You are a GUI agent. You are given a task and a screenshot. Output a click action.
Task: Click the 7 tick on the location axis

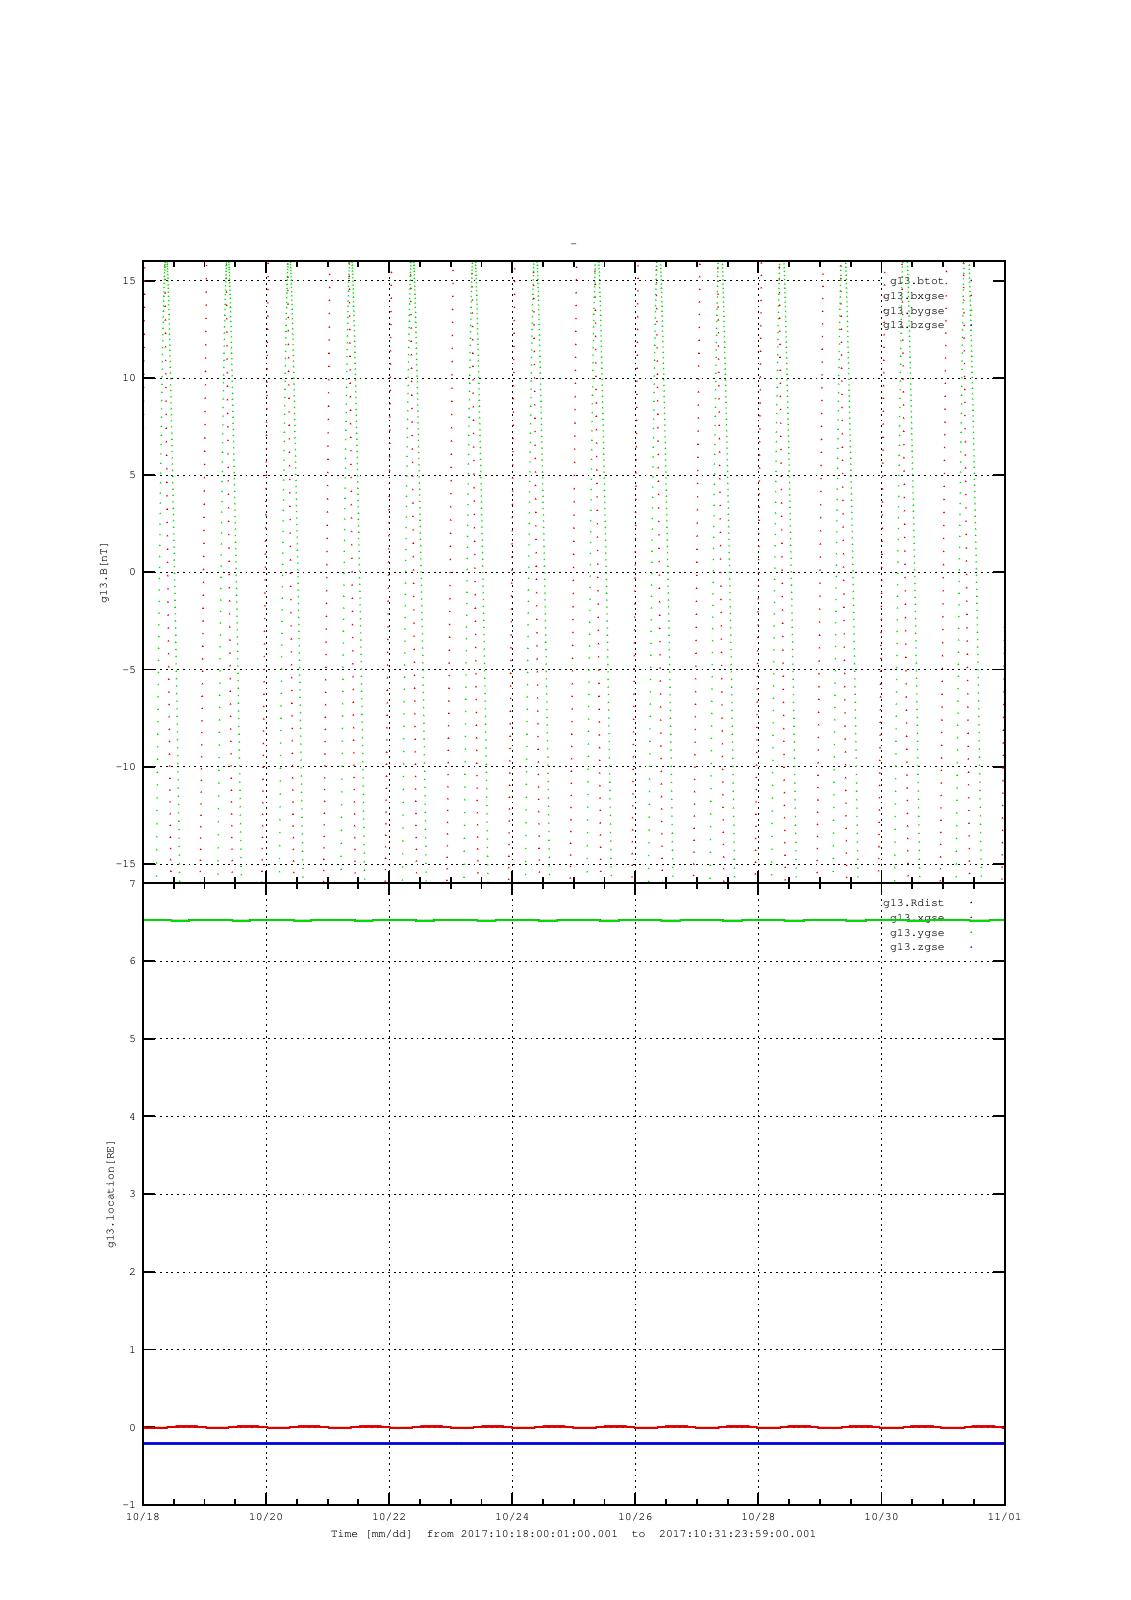coord(132,884)
